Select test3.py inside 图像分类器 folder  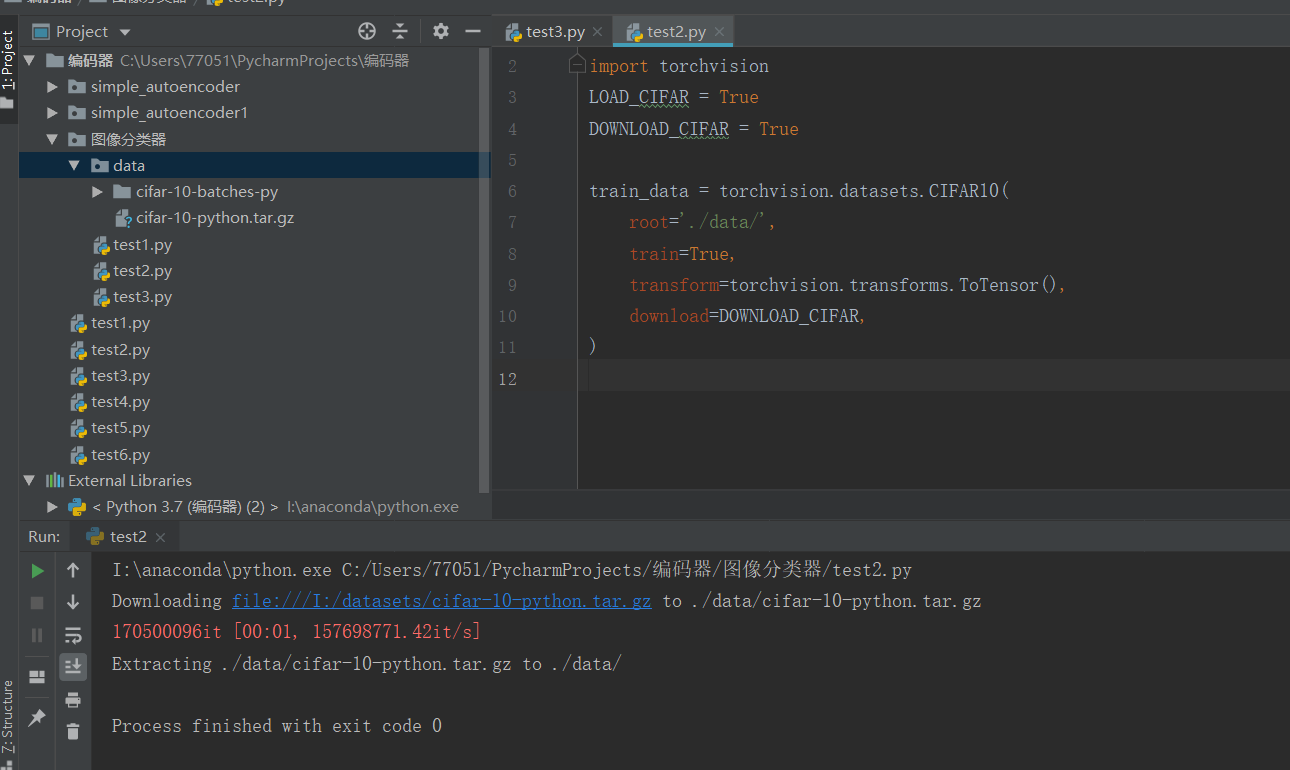142,297
